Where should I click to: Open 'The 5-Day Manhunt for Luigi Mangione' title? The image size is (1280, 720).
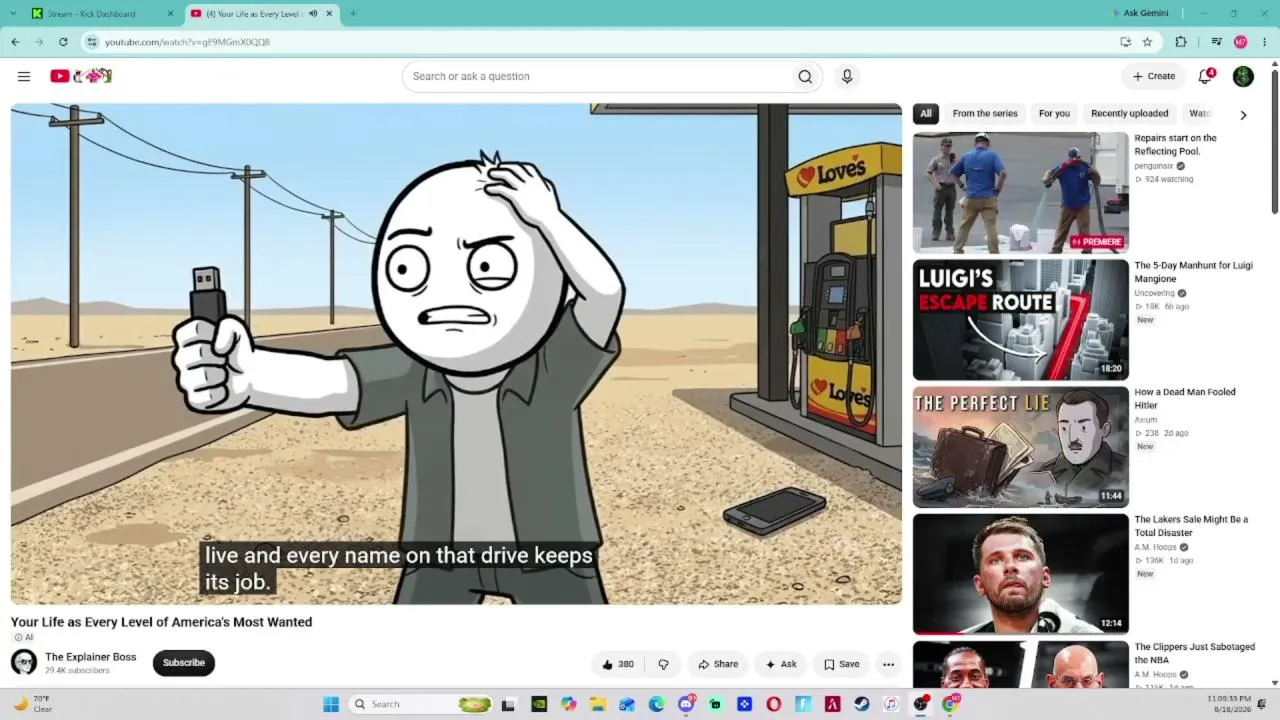coord(1194,272)
